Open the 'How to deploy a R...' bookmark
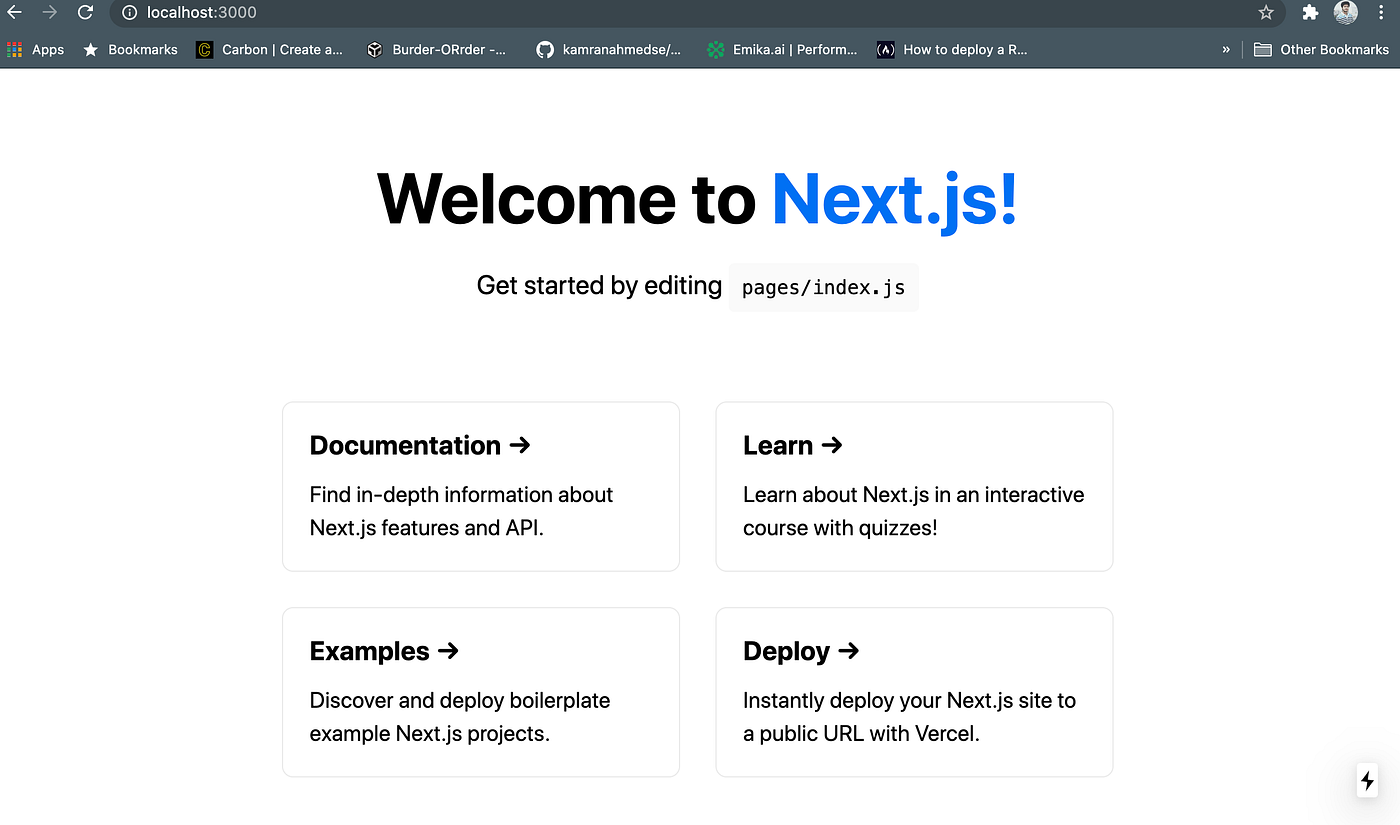1400x825 pixels. point(952,49)
